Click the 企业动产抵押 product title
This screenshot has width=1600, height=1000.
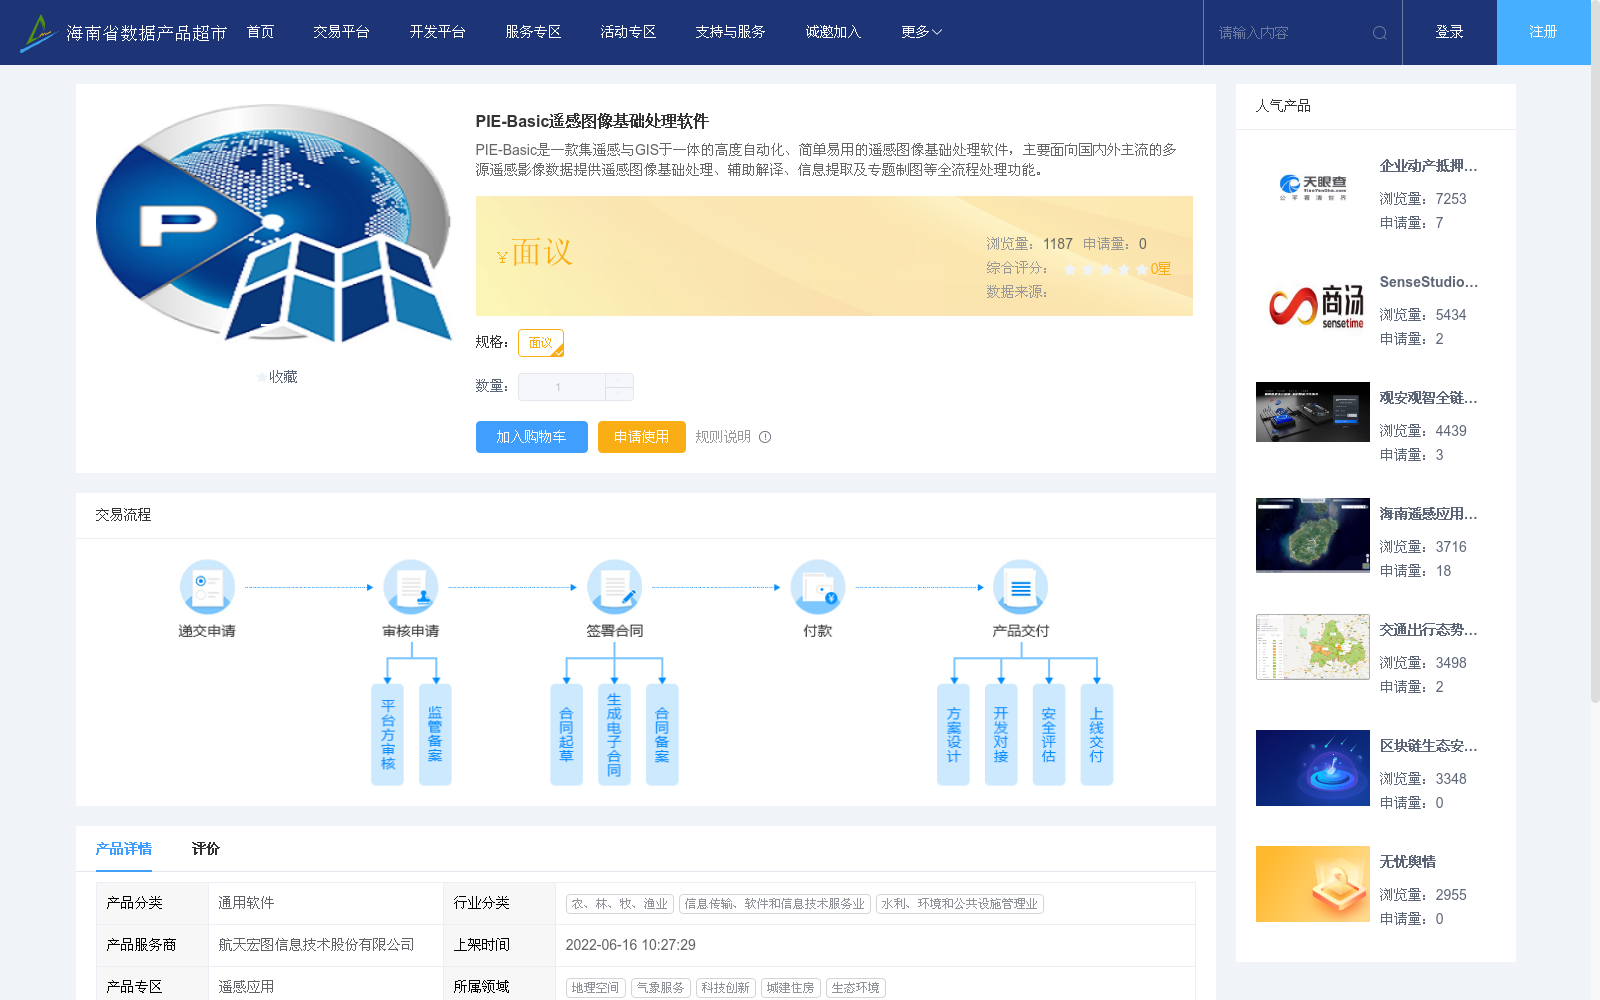(1428, 166)
